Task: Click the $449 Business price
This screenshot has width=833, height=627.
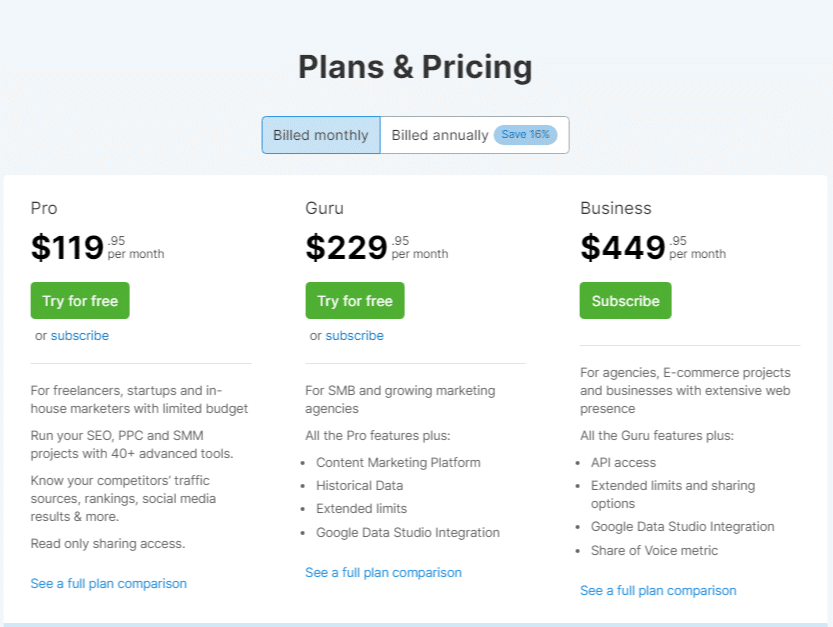Action: (x=622, y=247)
